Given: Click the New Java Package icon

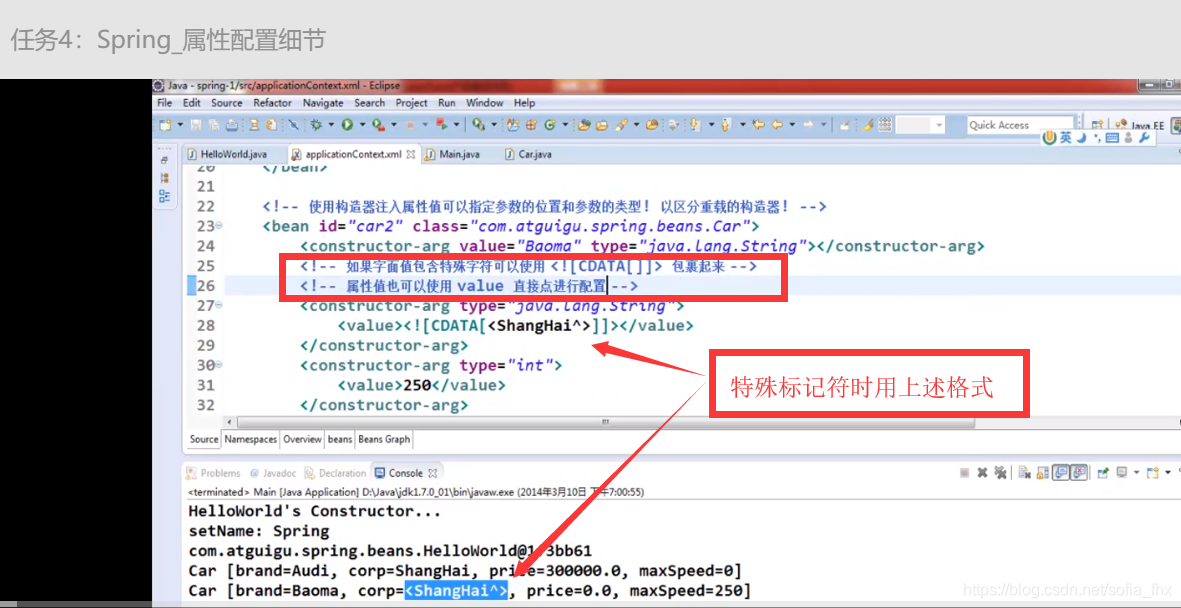Looking at the screenshot, I should [x=532, y=125].
